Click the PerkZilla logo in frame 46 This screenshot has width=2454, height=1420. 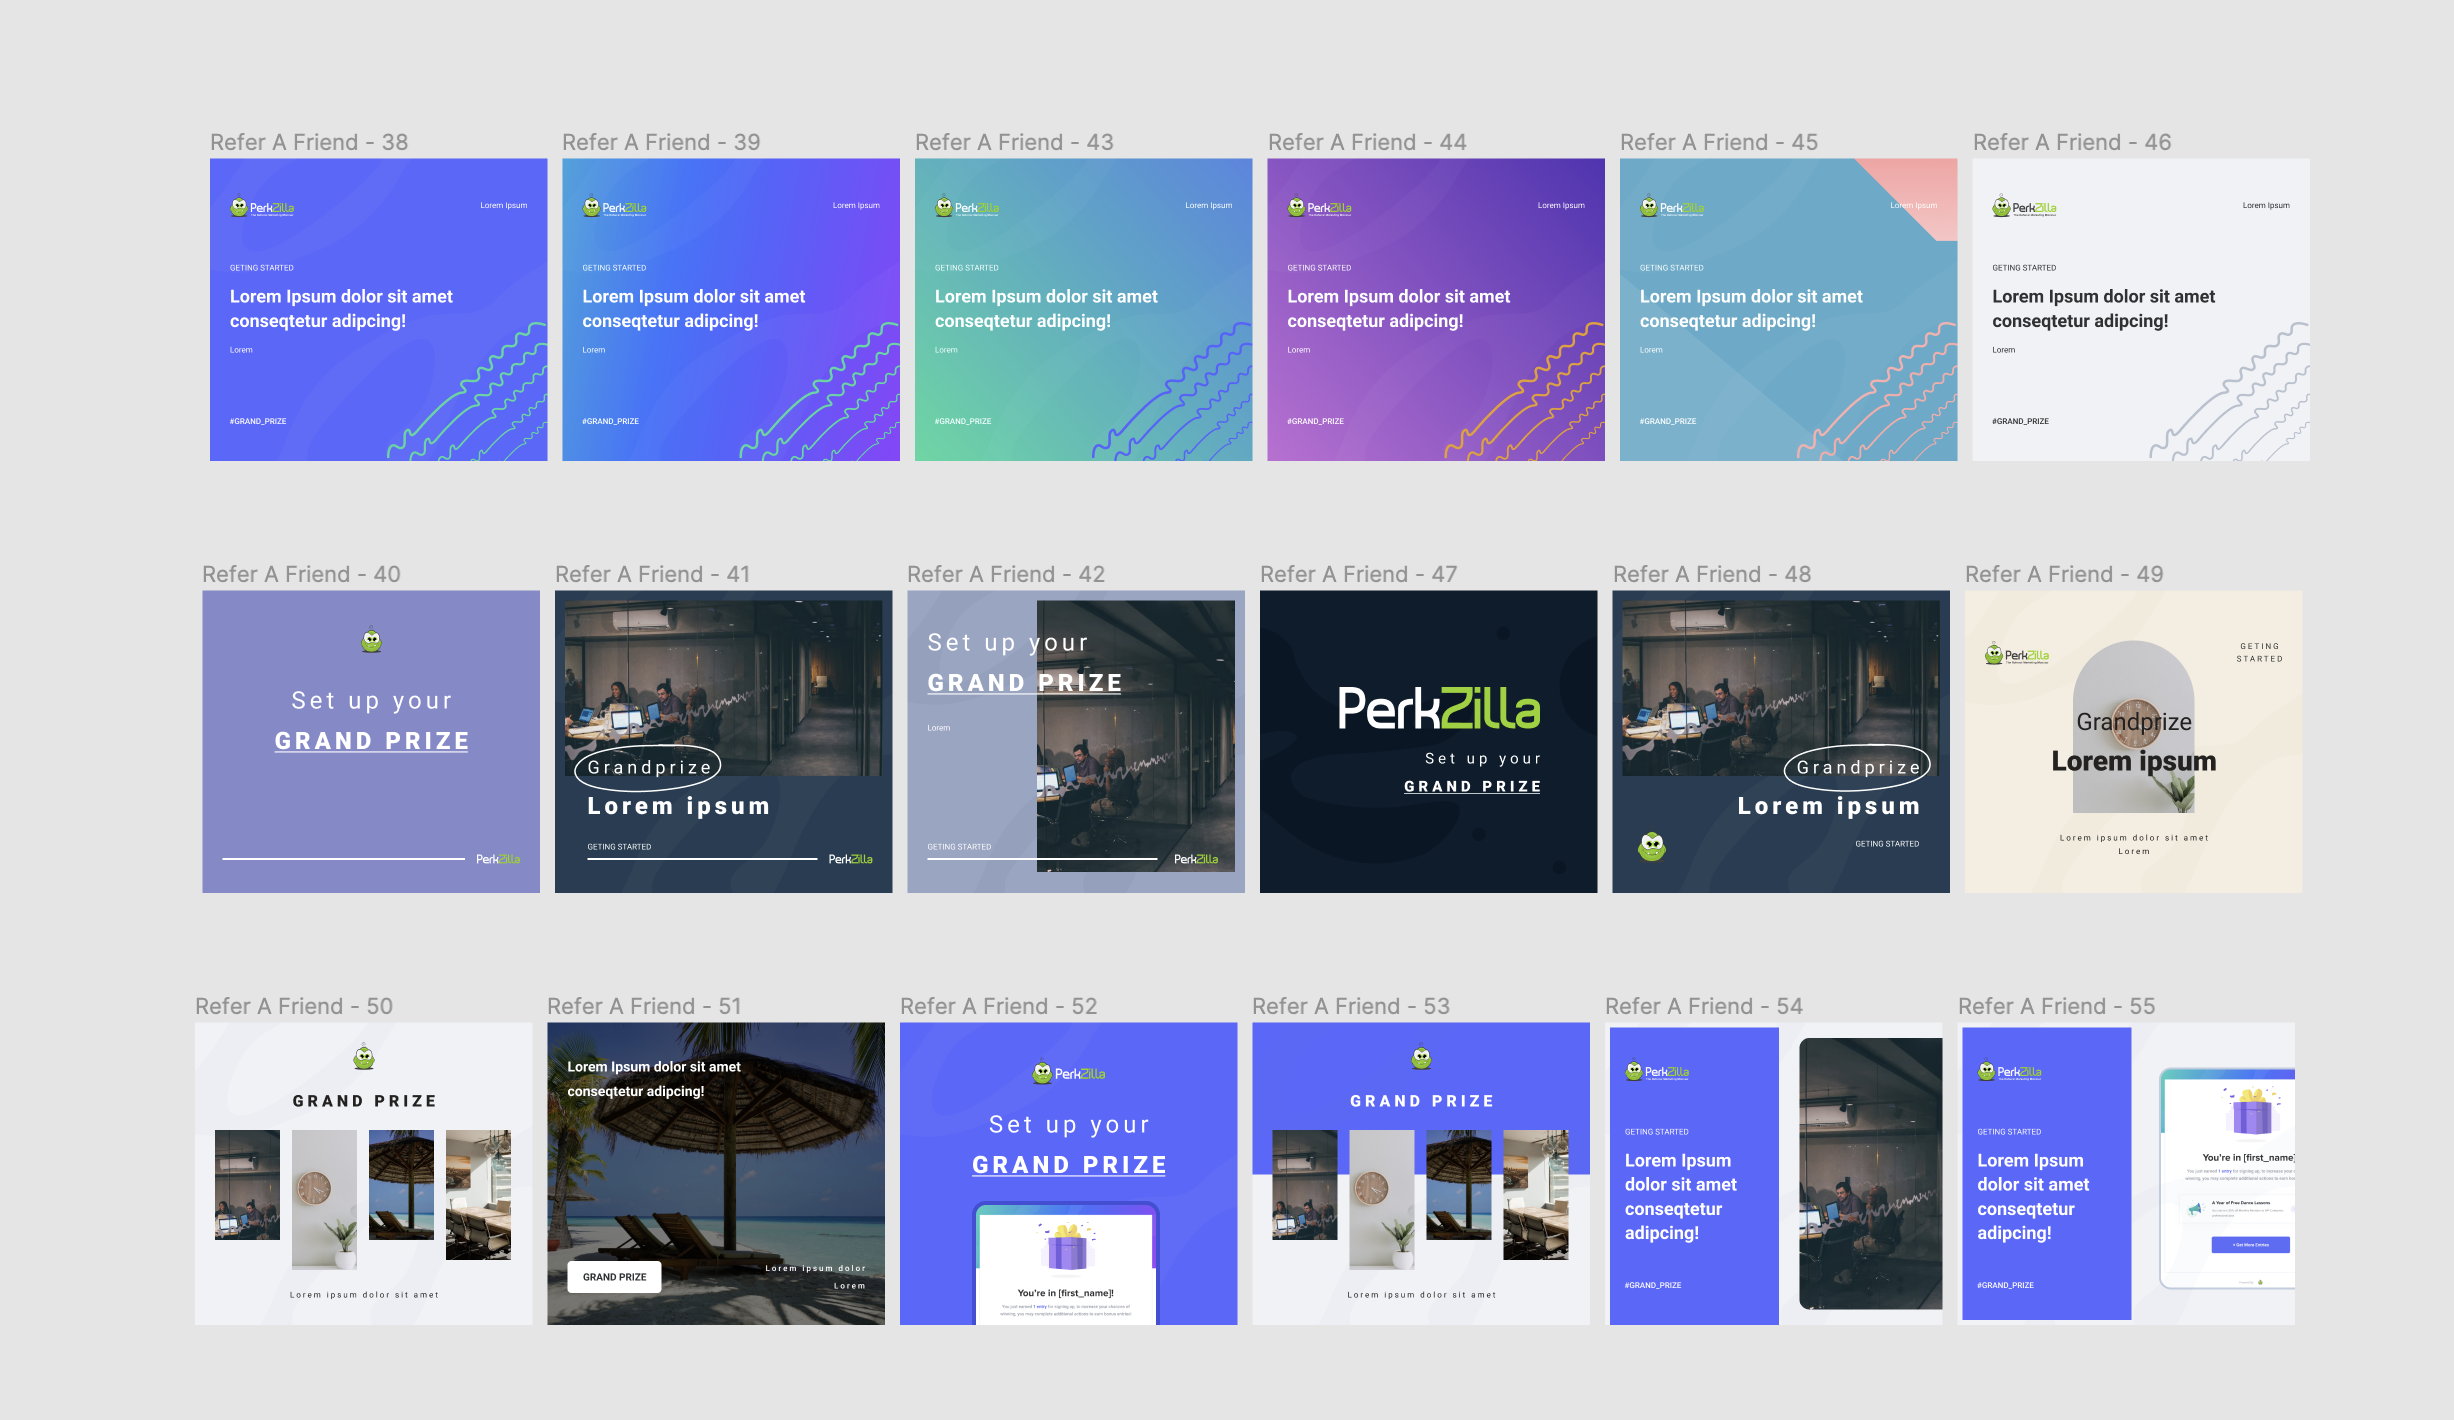[x=2025, y=207]
